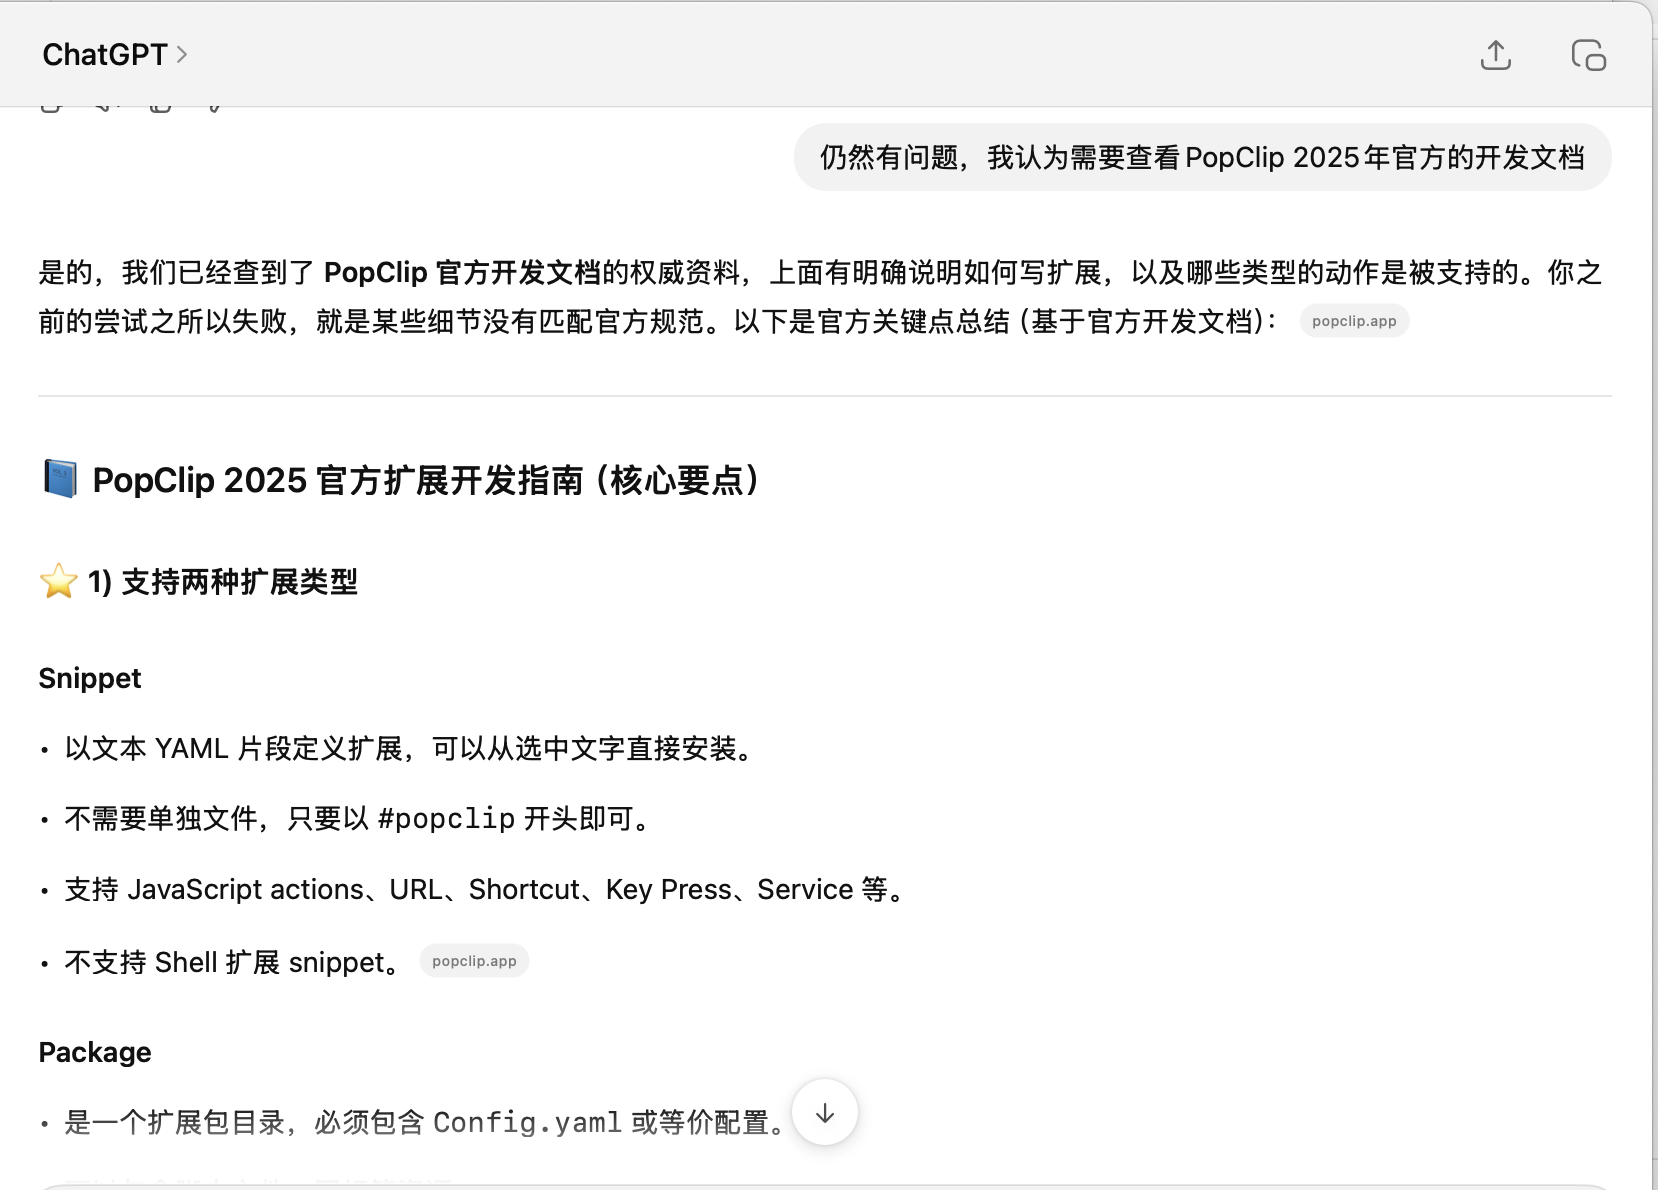The height and width of the screenshot is (1190, 1658).
Task: Open popclip.app citation after the intro paragraph
Action: 1353,321
